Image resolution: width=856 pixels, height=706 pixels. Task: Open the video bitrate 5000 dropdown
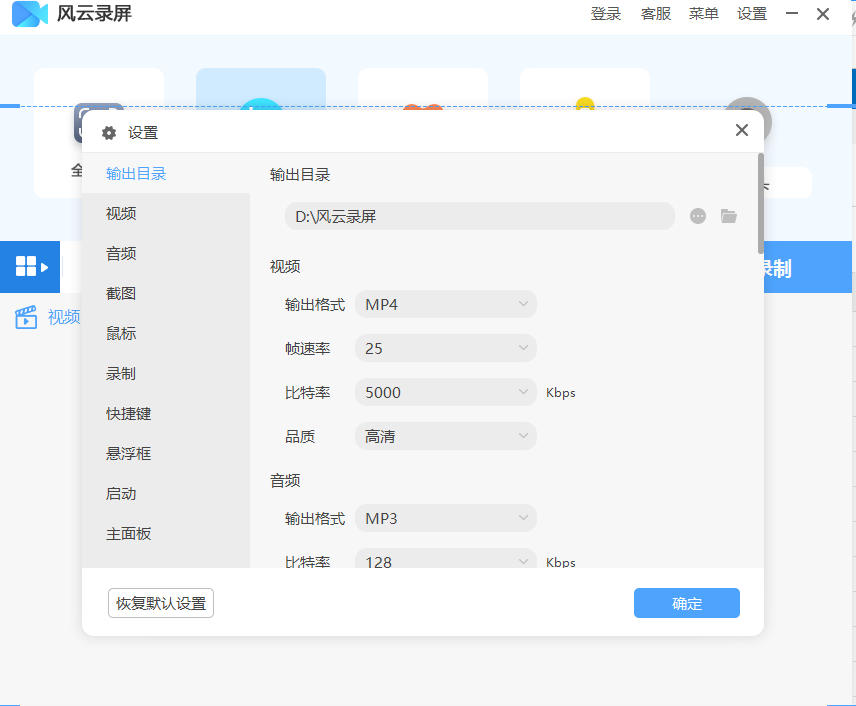(x=445, y=392)
